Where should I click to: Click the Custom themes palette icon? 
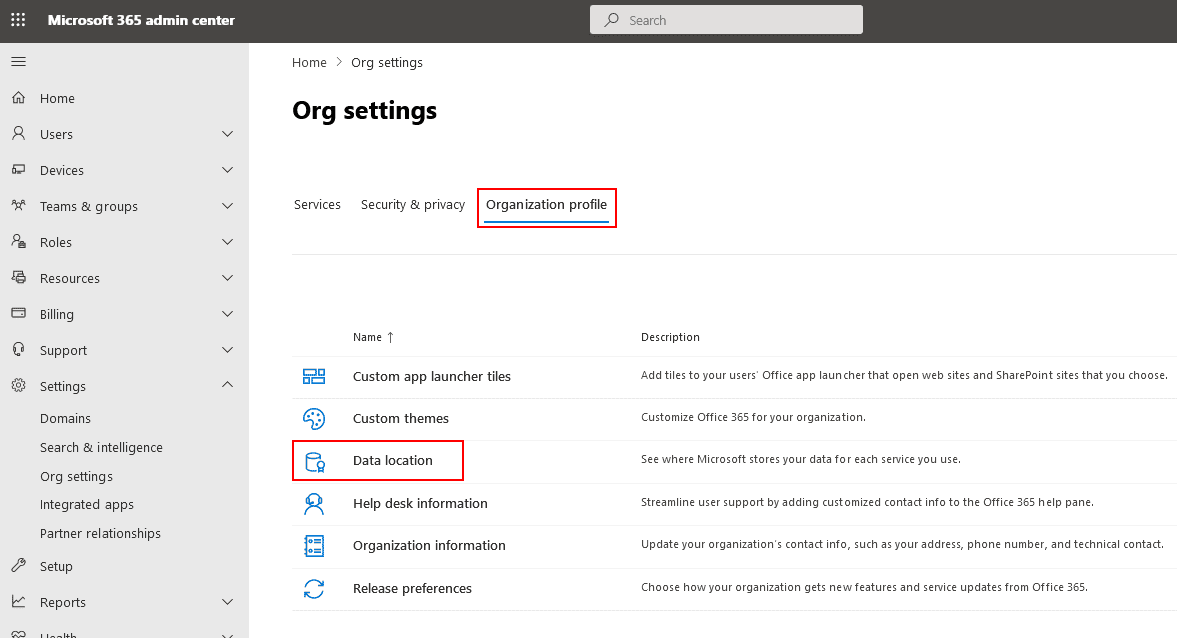pos(314,419)
